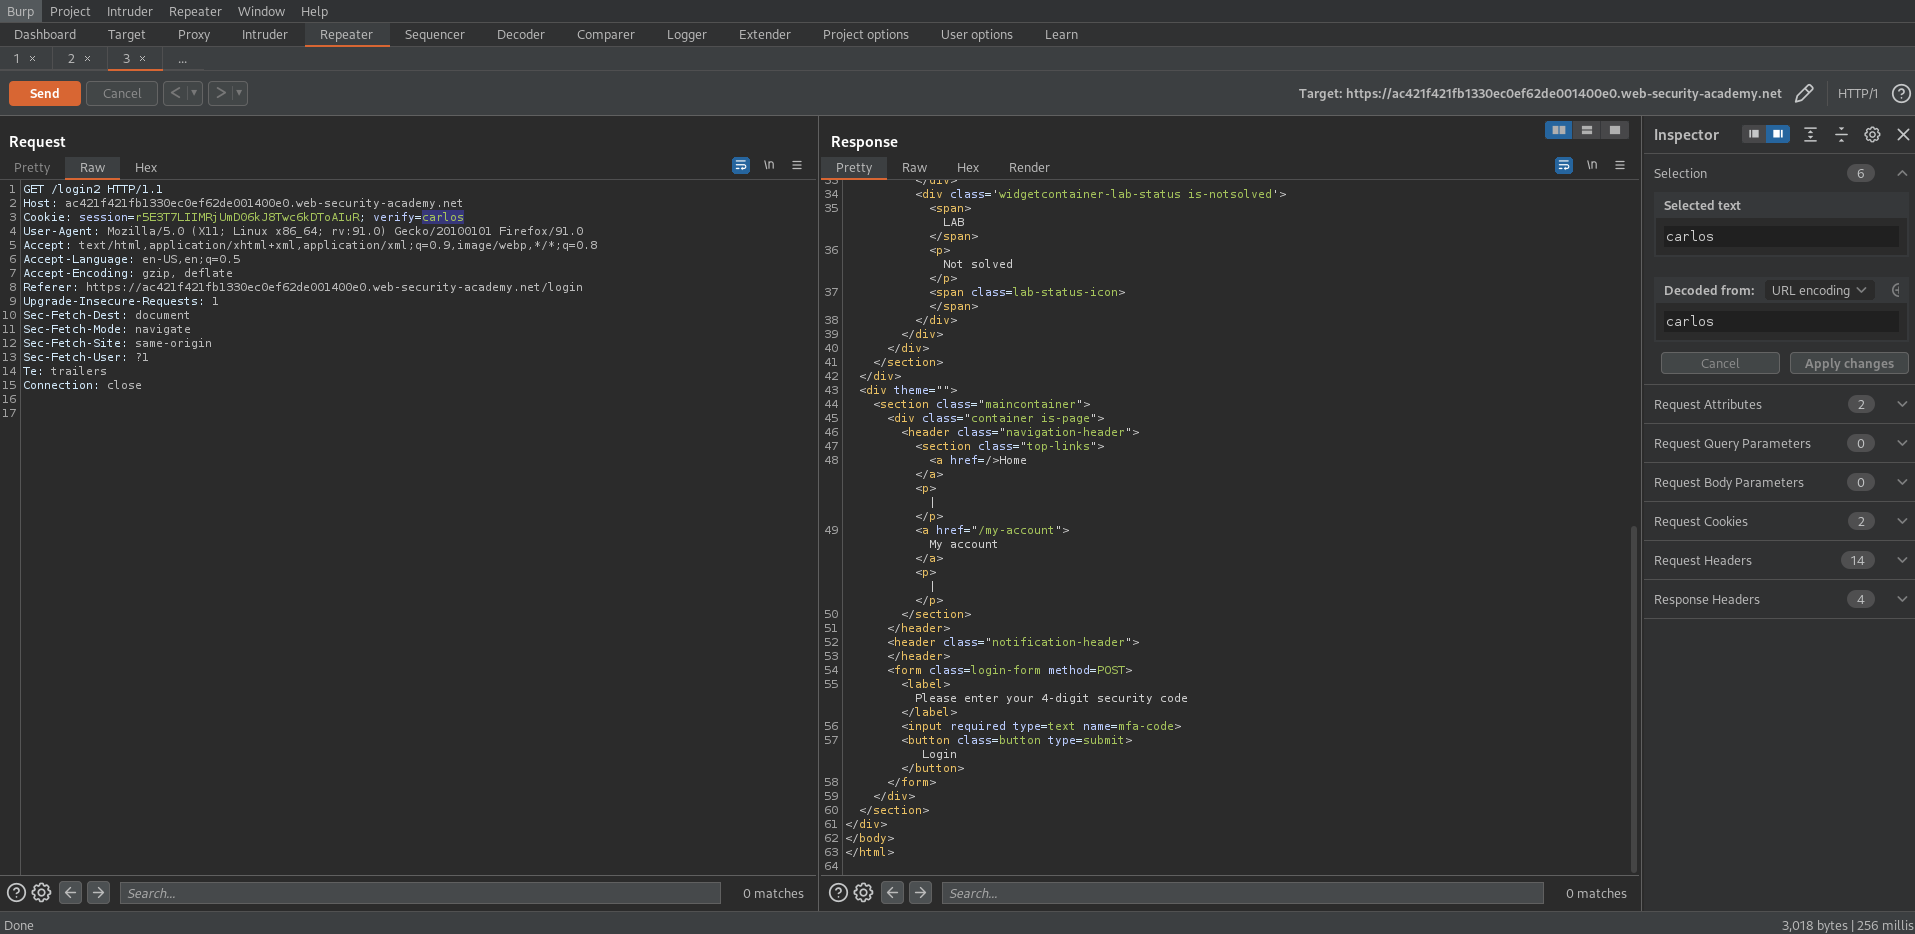Open the Burp menu

pyautogui.click(x=21, y=11)
